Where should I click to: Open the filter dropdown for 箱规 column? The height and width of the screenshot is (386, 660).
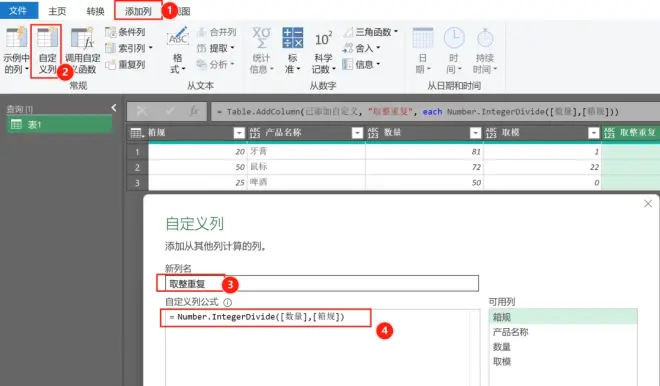(239, 133)
